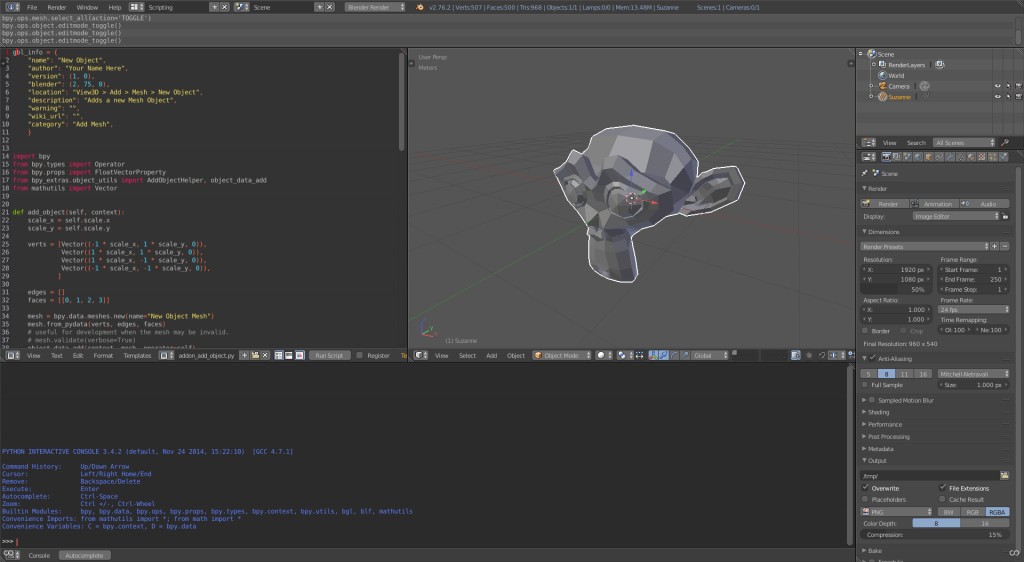Viewport: 1024px width, 562px height.
Task: Open the Object Mode dropdown
Action: click(562, 355)
